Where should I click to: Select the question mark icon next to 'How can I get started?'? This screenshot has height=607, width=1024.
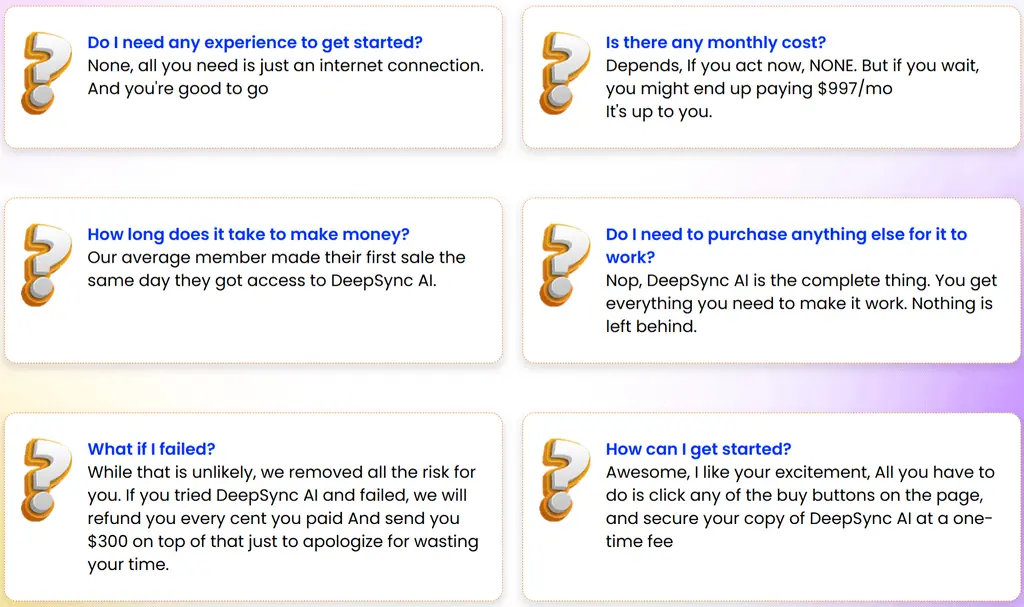click(x=564, y=480)
